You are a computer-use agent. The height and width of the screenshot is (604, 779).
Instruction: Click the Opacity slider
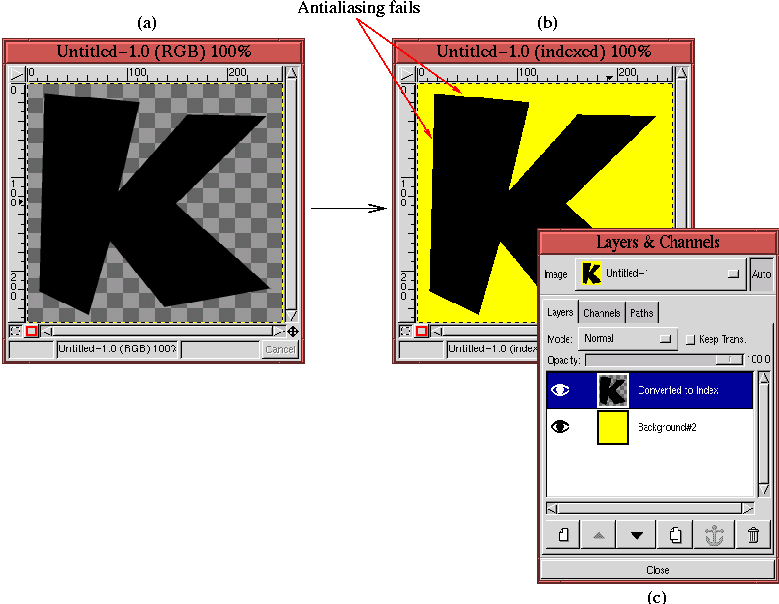click(x=664, y=359)
